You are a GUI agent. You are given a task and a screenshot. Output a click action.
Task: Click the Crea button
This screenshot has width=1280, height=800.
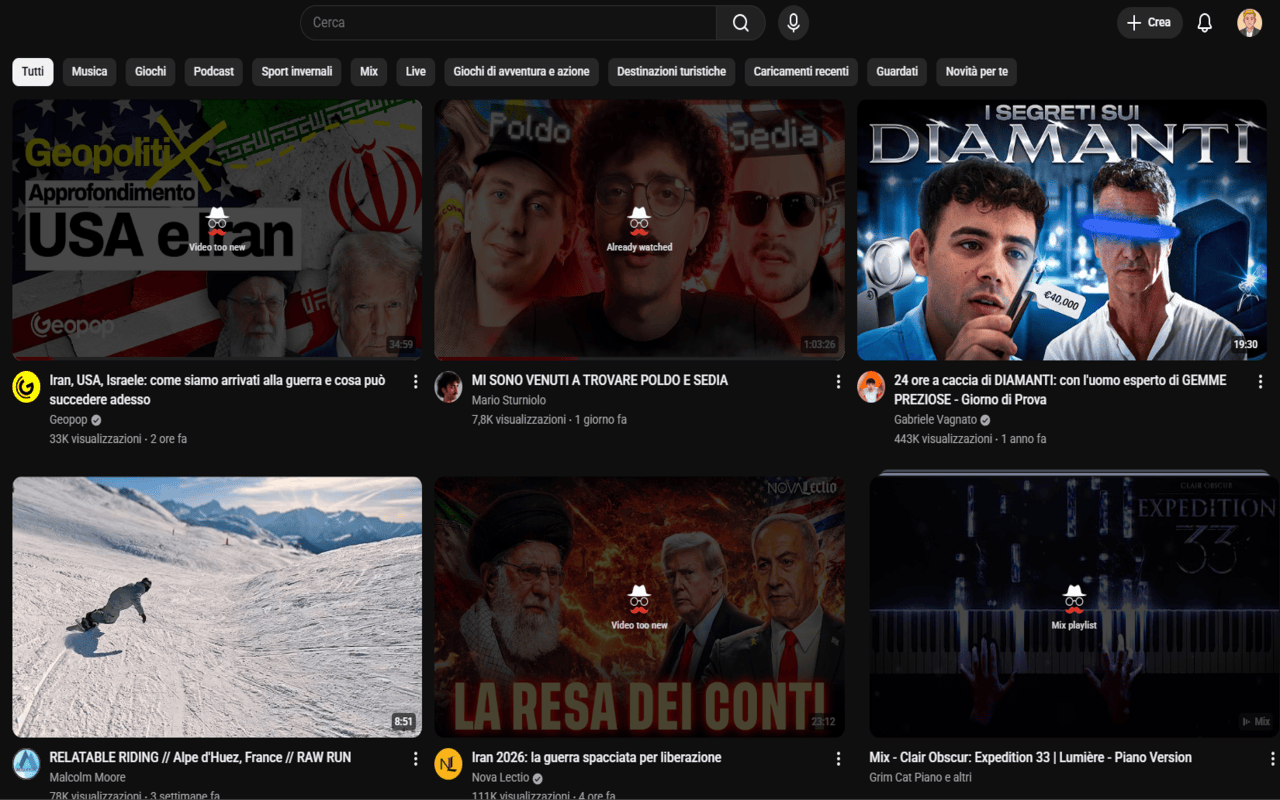1150,23
